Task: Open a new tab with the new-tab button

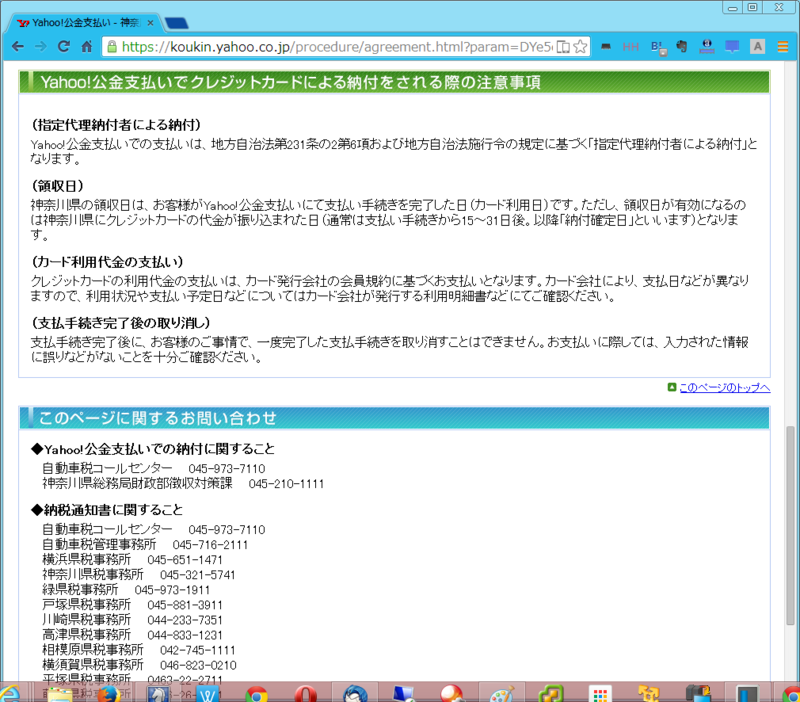Action: (177, 23)
